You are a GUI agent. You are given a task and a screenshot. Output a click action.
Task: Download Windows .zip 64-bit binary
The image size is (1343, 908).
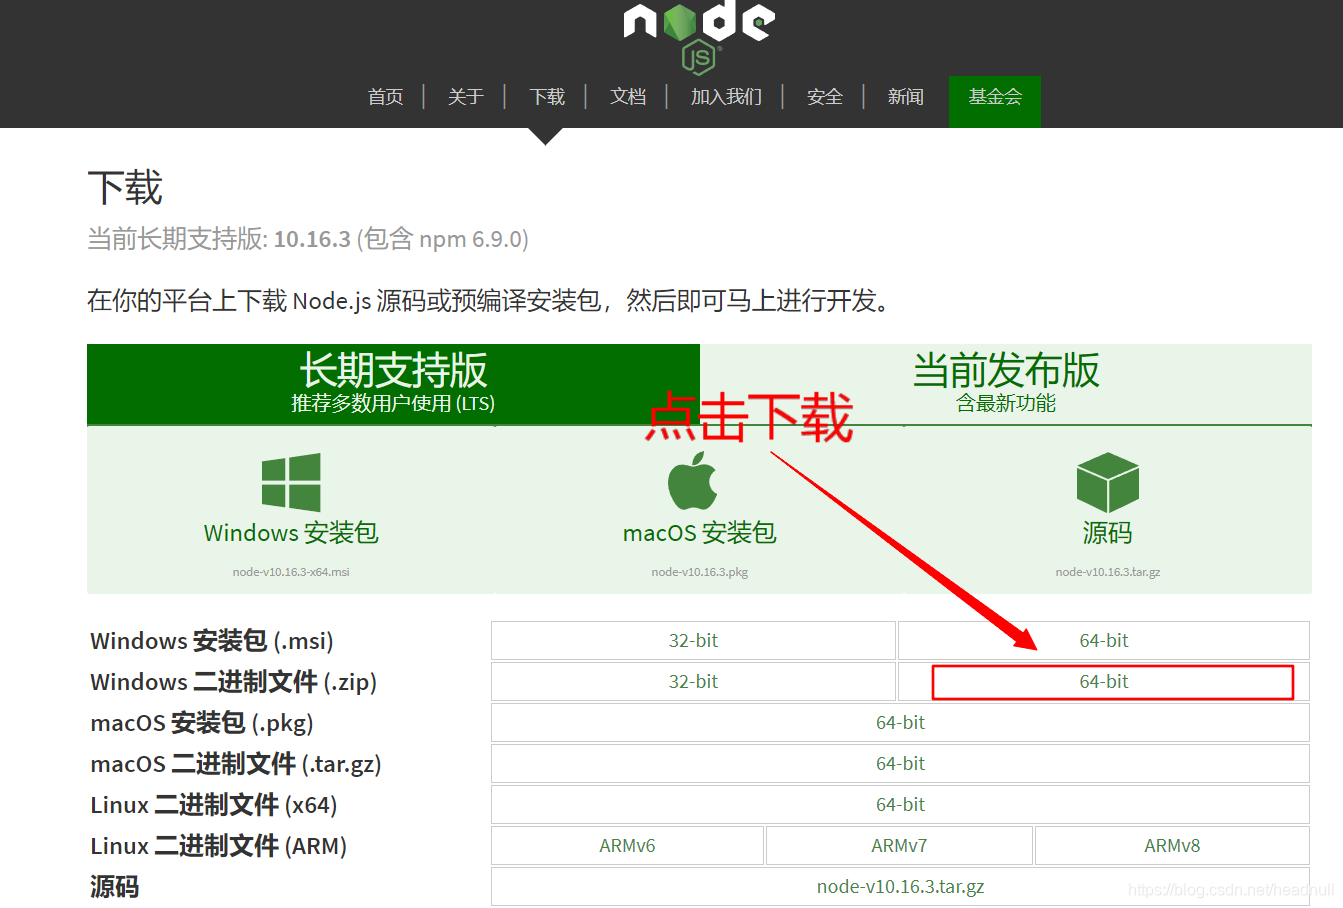(1104, 681)
